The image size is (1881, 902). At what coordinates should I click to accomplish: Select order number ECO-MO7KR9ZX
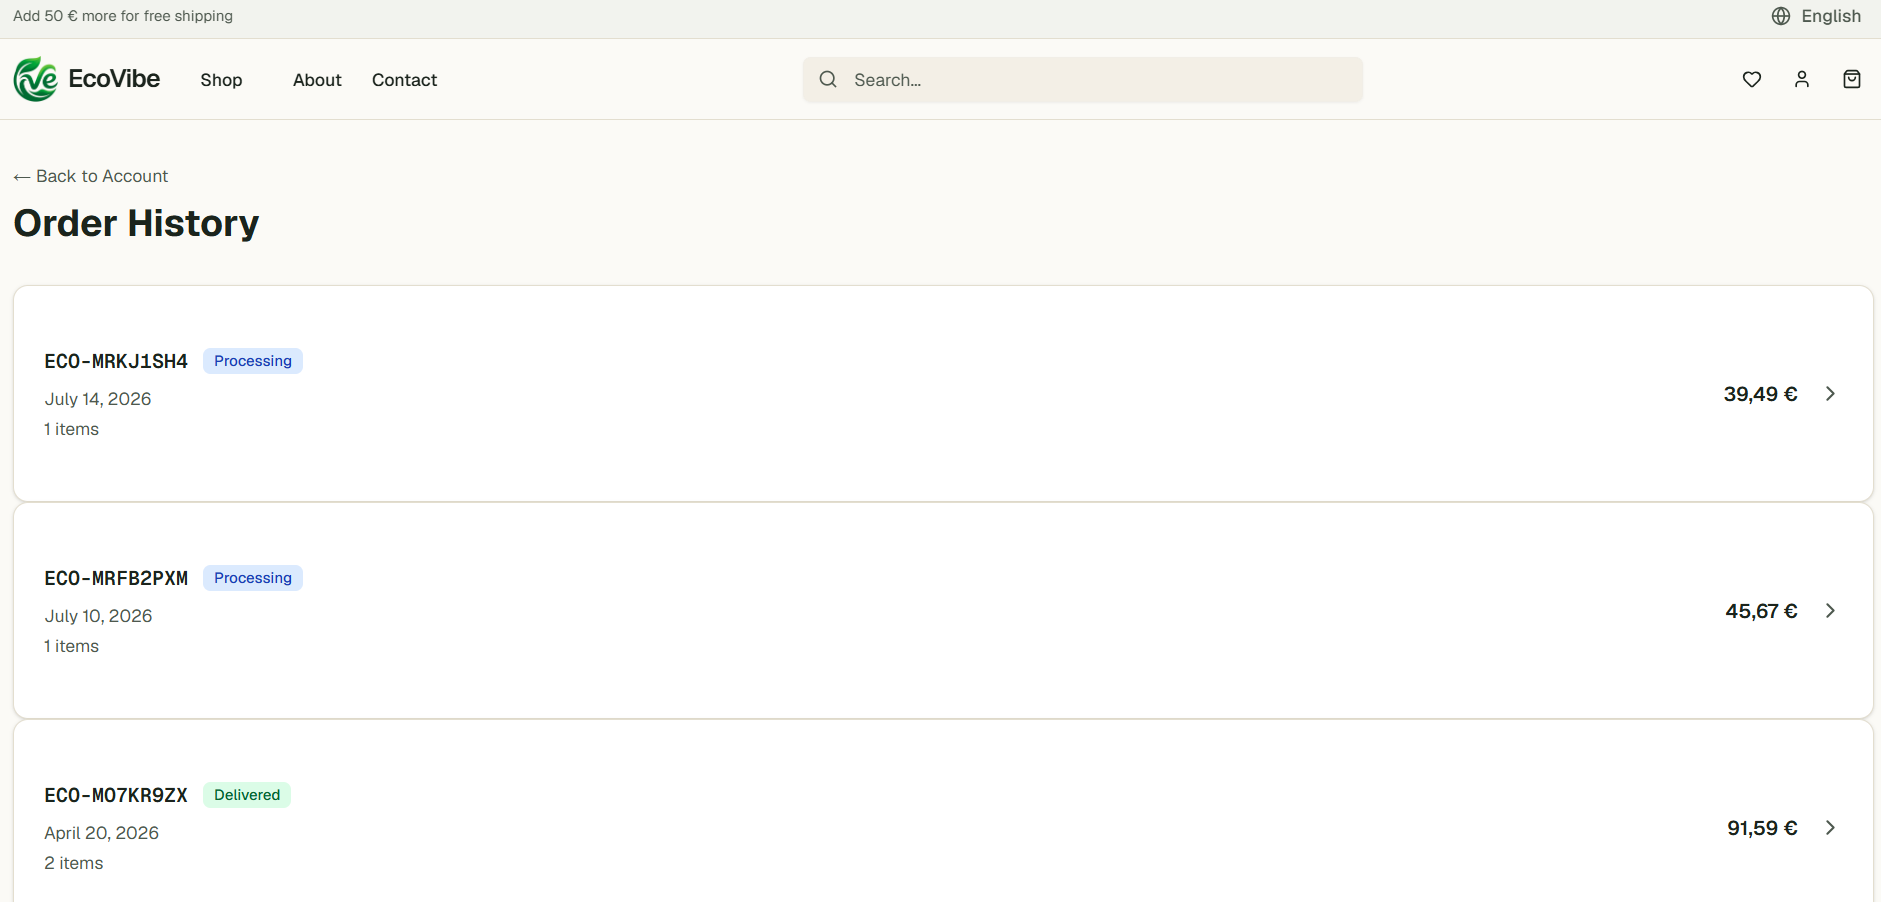(x=116, y=795)
